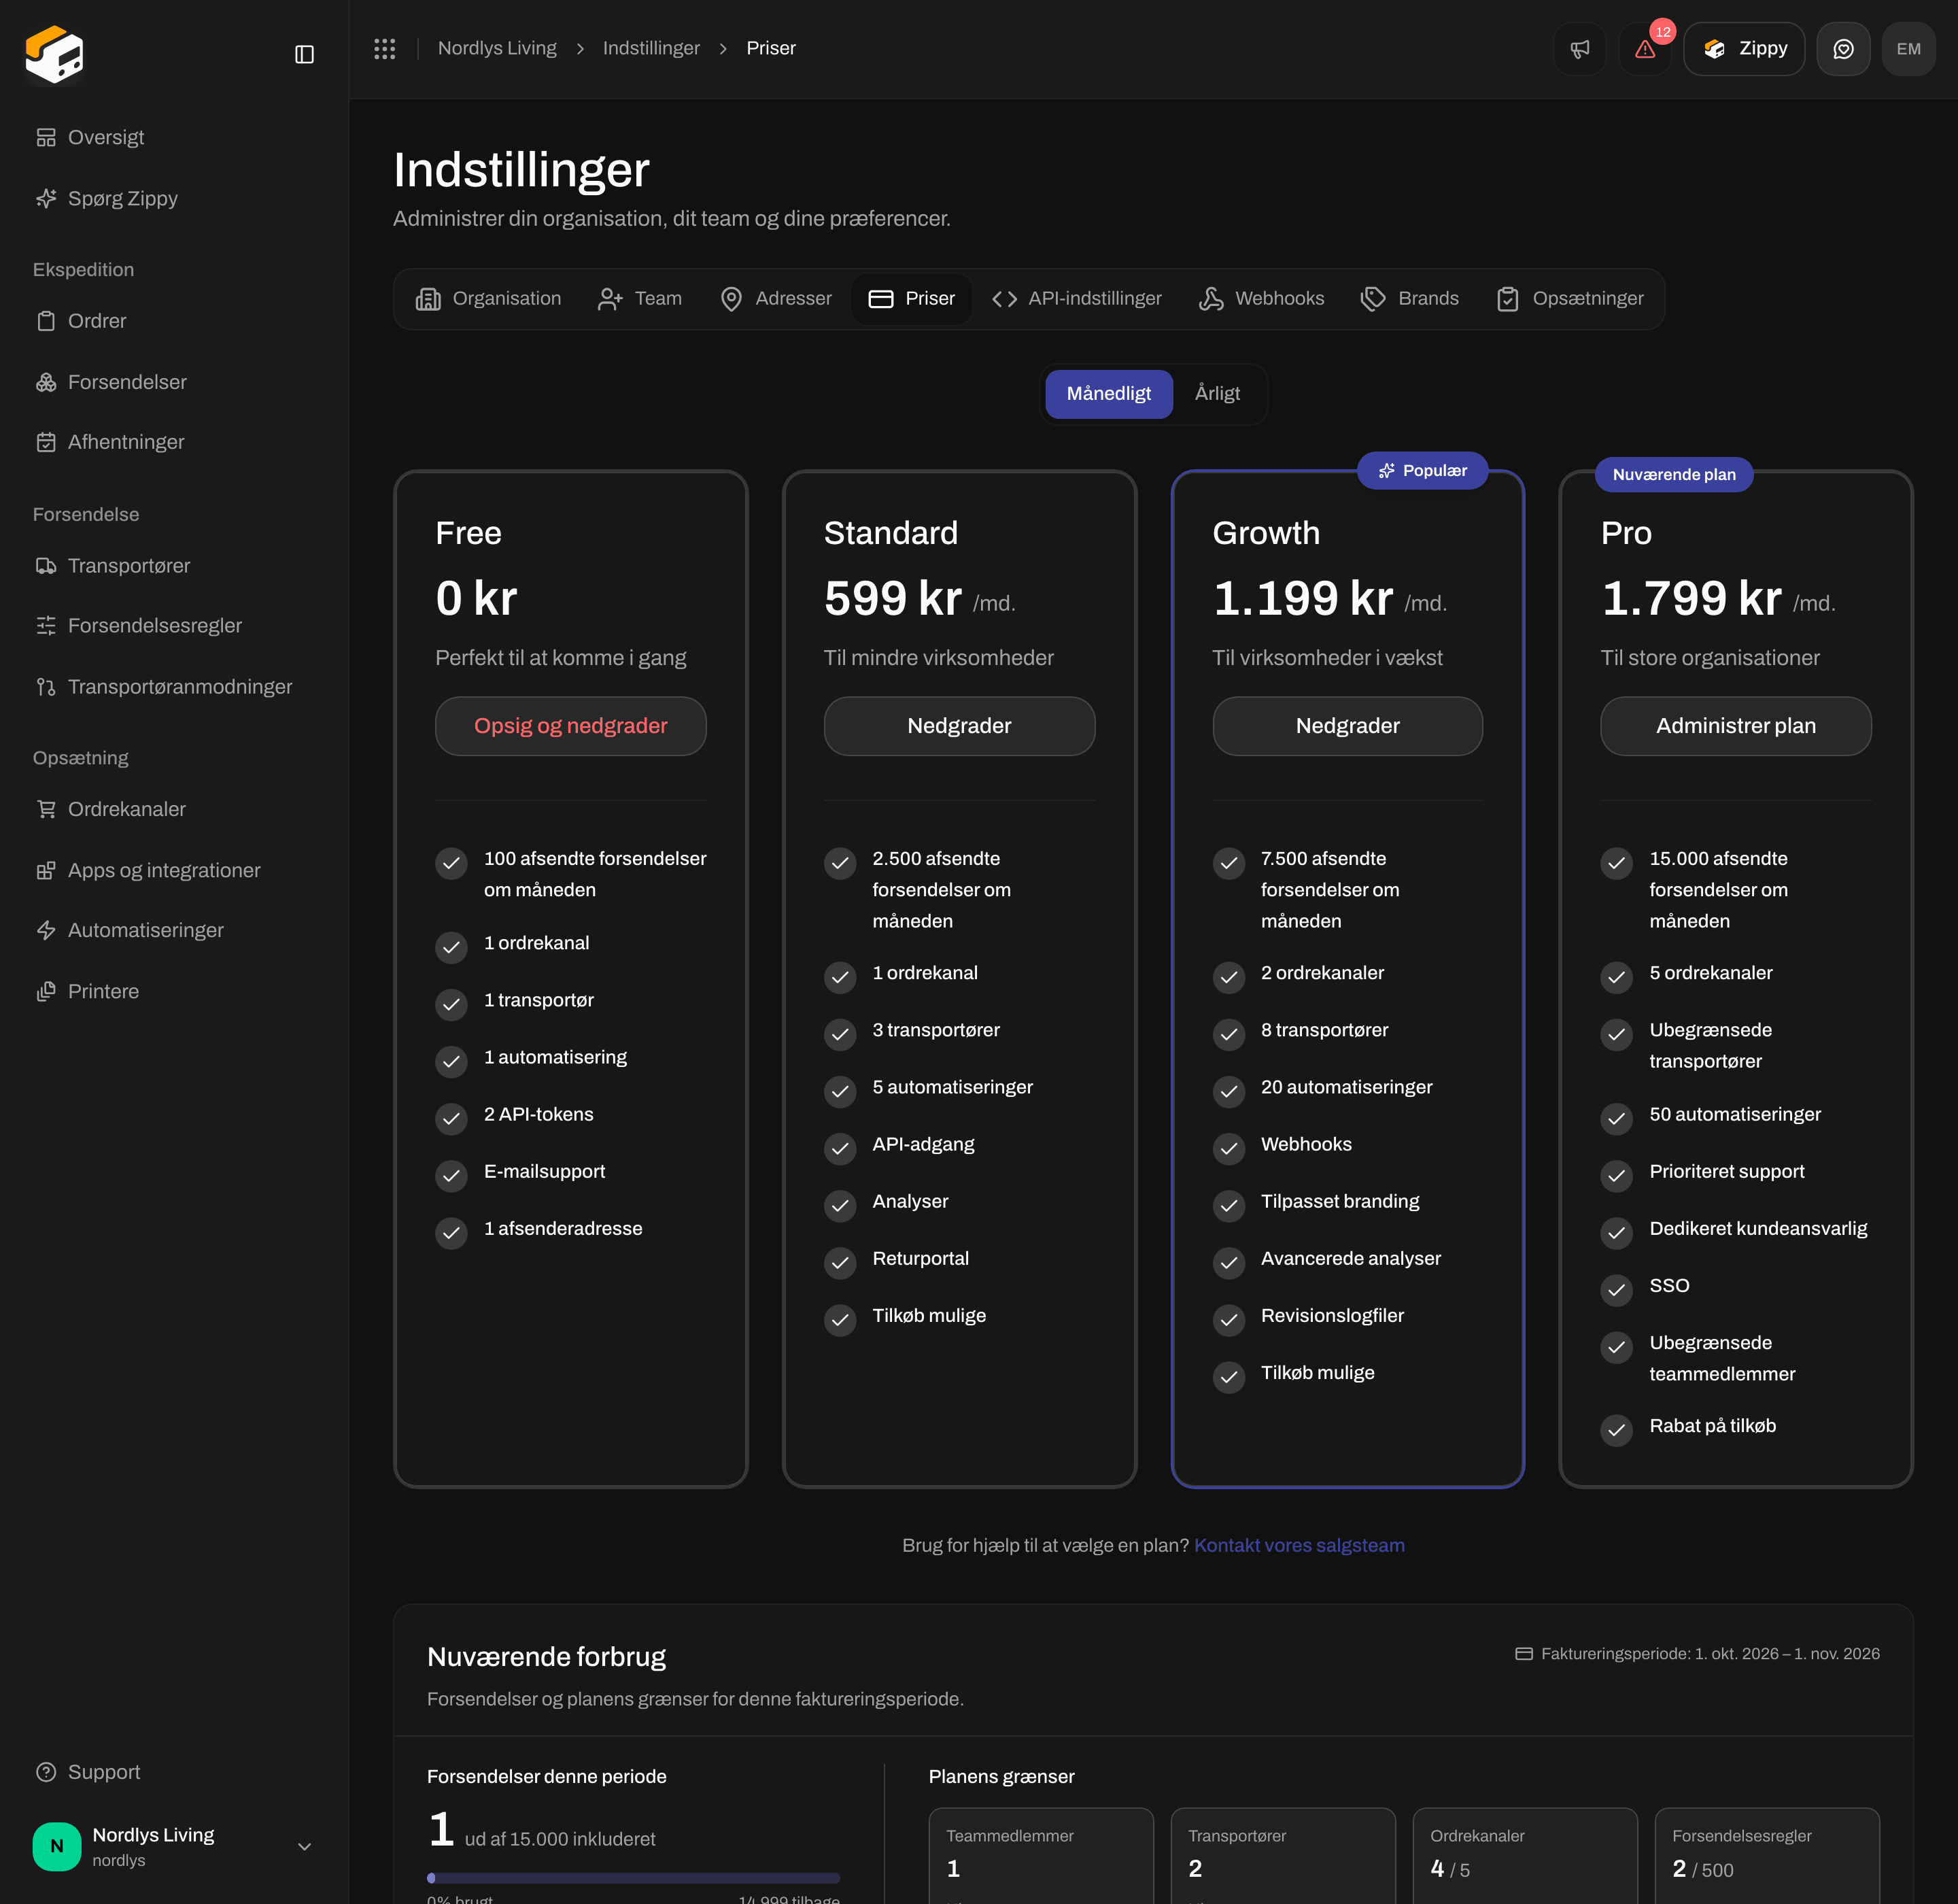
Task: Open the Zippy assistant button
Action: tap(1744, 49)
